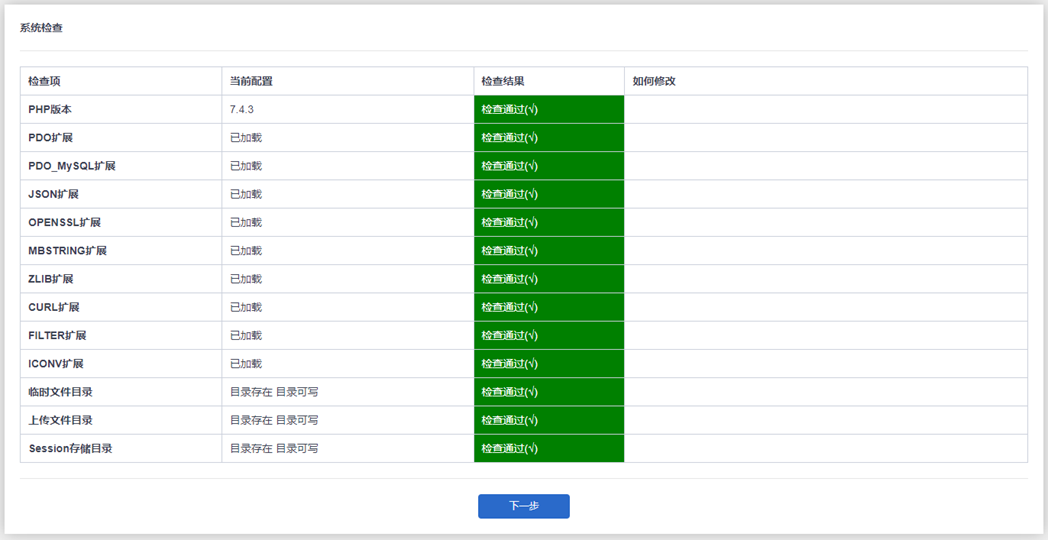Screen dimensions: 1048x540
Task: Click the green 检查通过 cell for OPENSSL扩展
Action: pyautogui.click(x=548, y=222)
